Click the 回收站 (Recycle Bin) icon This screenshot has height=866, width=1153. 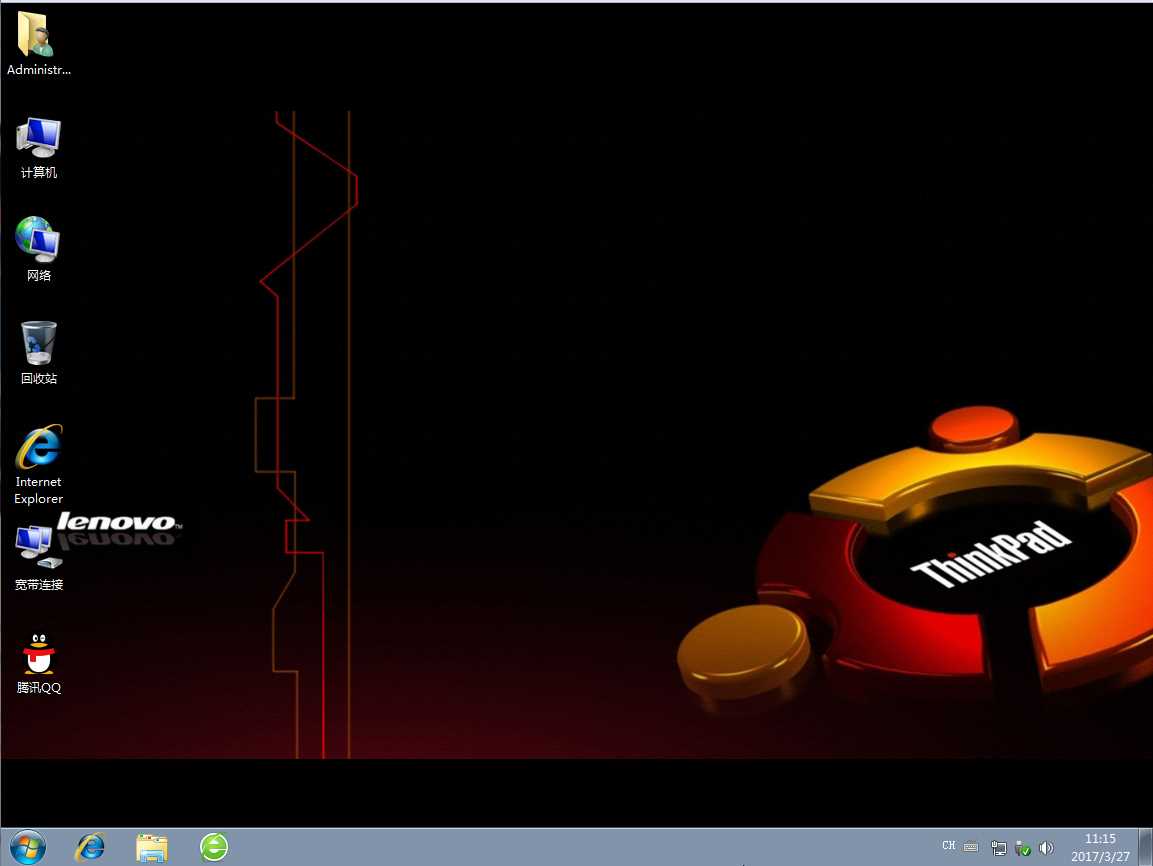pos(38,352)
